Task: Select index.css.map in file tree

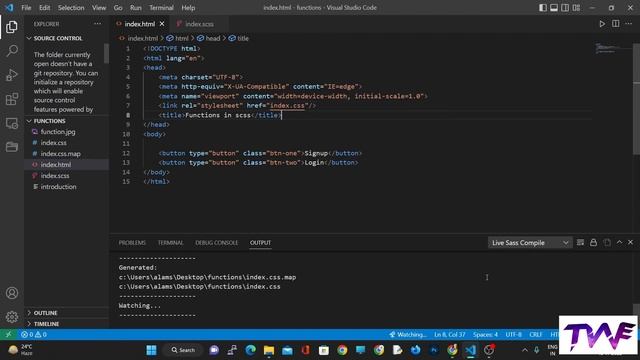Action: tap(60, 153)
